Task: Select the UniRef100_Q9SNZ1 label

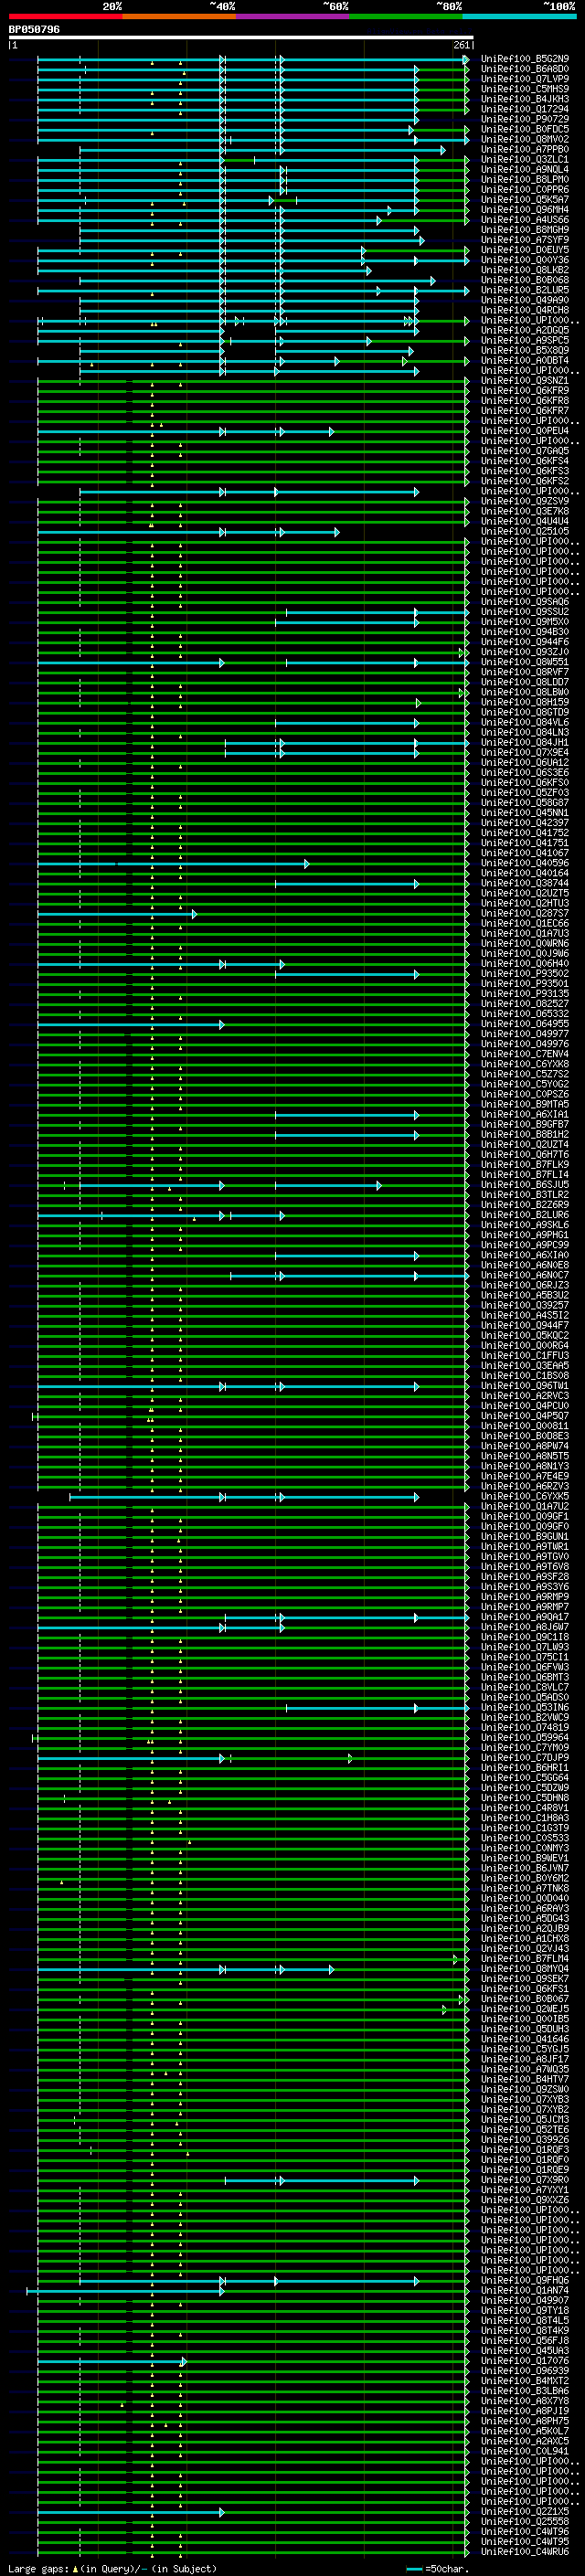Action: point(525,380)
